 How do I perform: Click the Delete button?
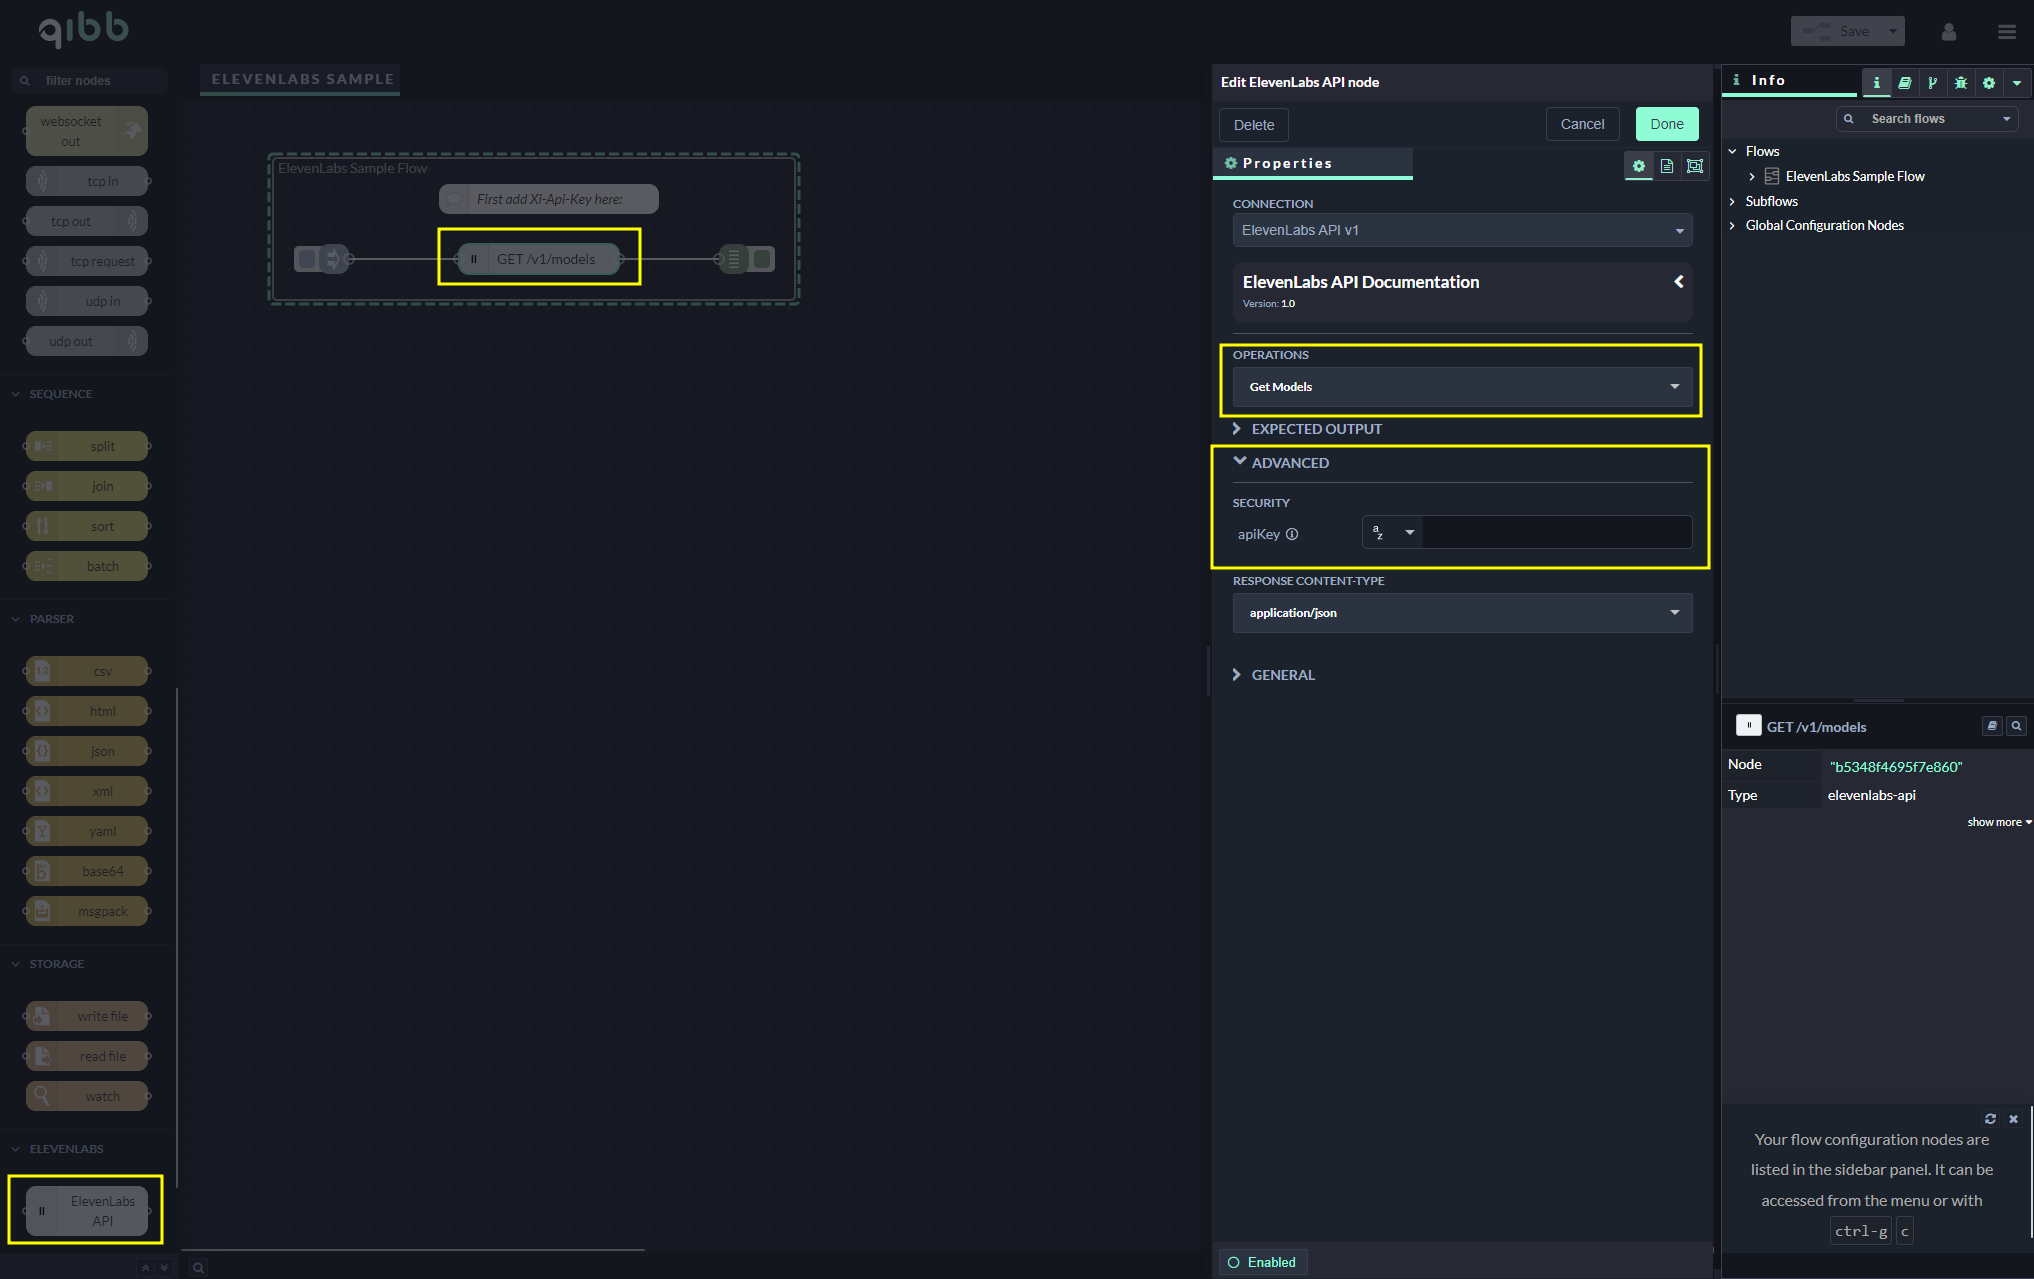coord(1253,125)
